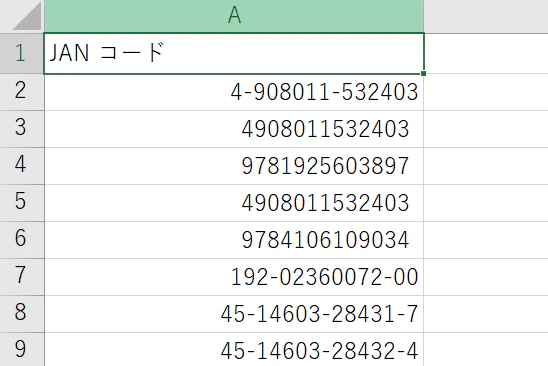This screenshot has height=366, width=548.
Task: Select row 7 header
Action: (22, 277)
